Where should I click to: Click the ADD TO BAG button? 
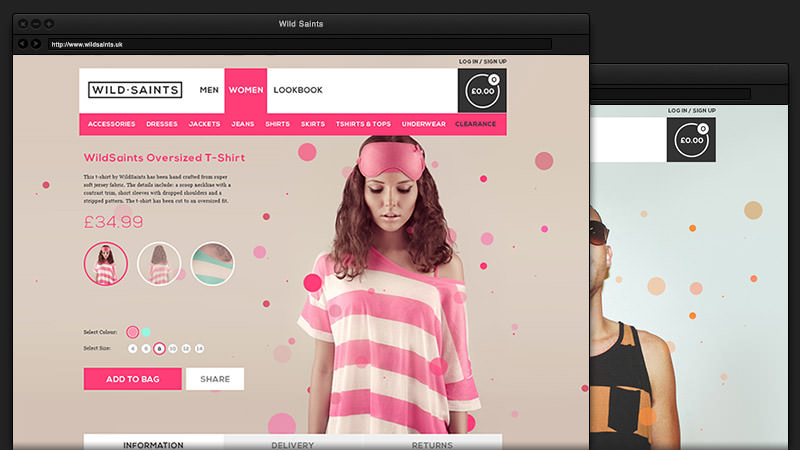(x=133, y=379)
